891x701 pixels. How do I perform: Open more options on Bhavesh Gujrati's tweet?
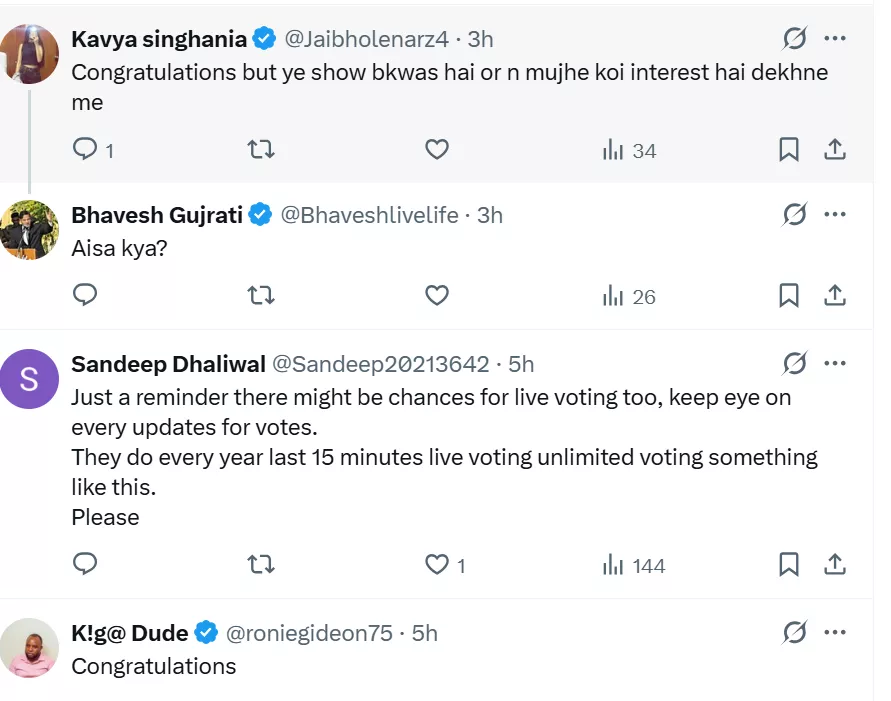835,214
